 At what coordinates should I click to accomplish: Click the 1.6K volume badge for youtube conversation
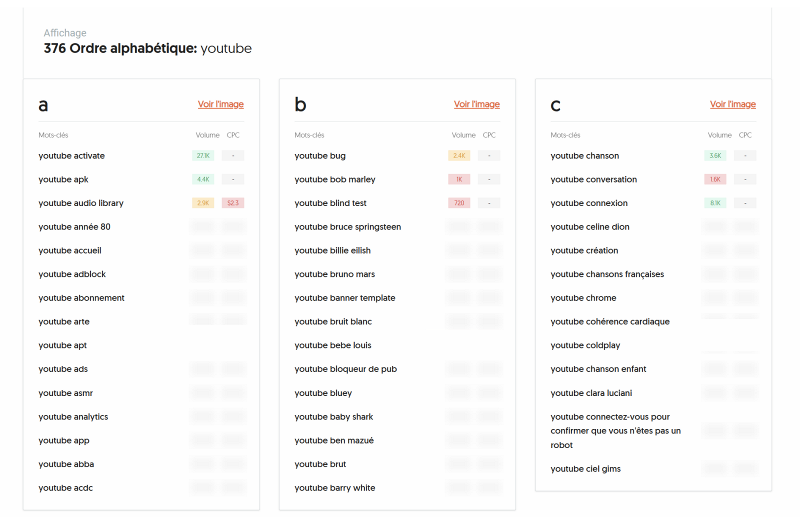pos(715,180)
